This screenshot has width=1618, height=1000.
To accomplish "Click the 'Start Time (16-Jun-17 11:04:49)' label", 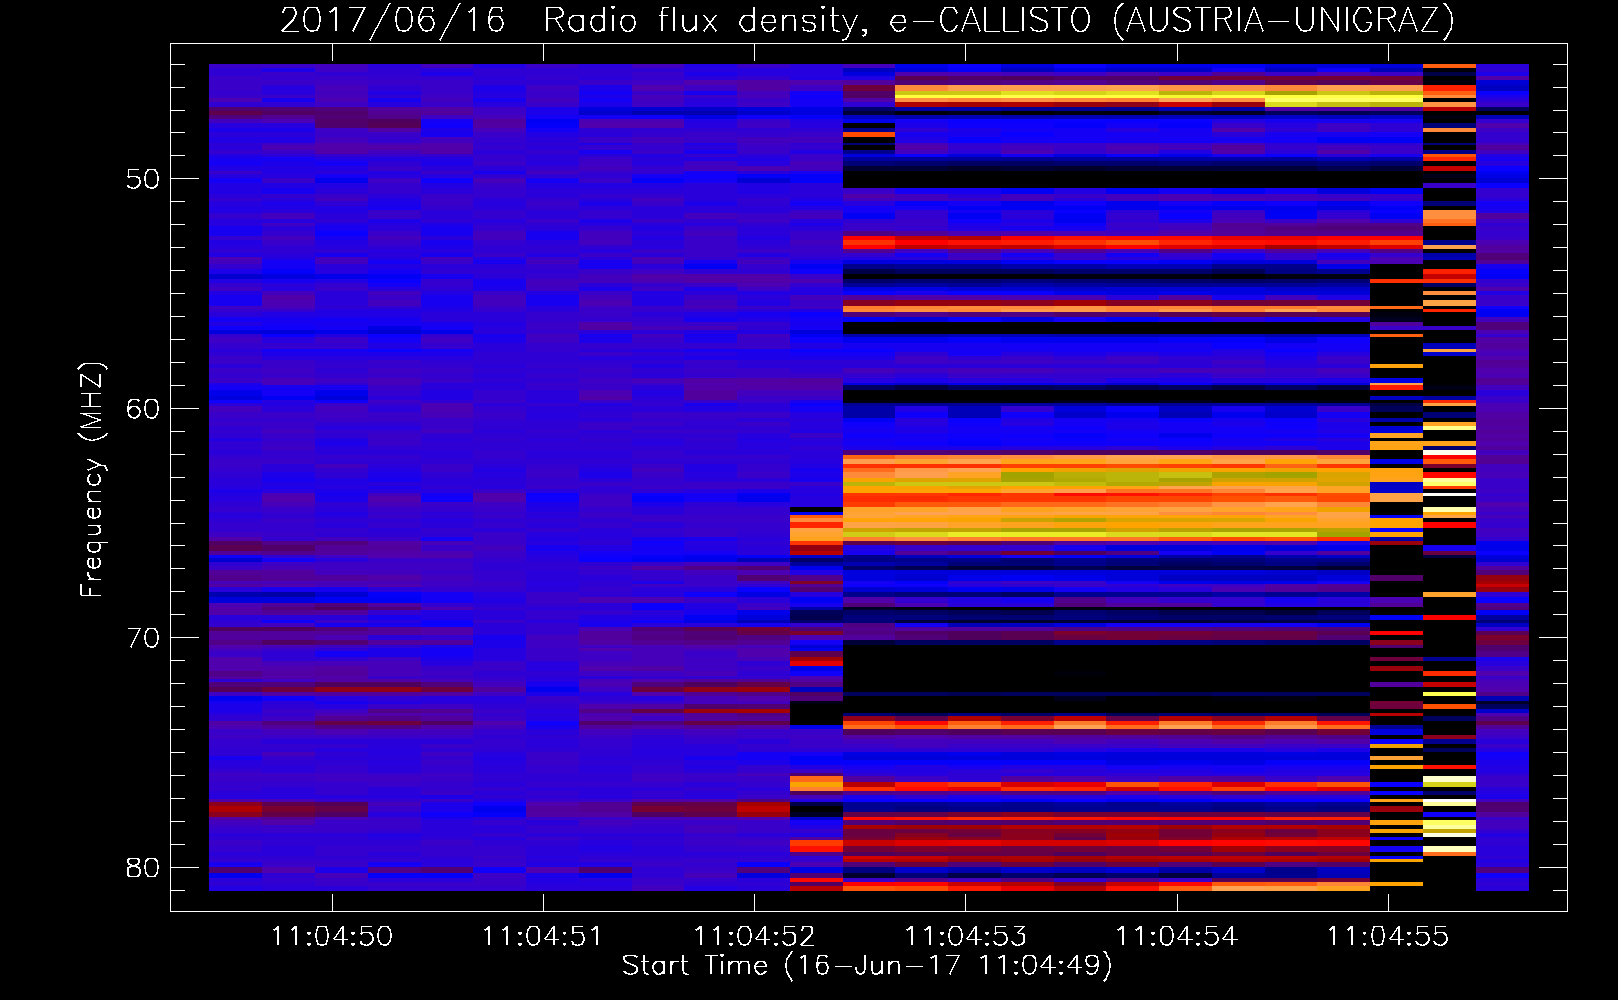I will click(x=867, y=966).
